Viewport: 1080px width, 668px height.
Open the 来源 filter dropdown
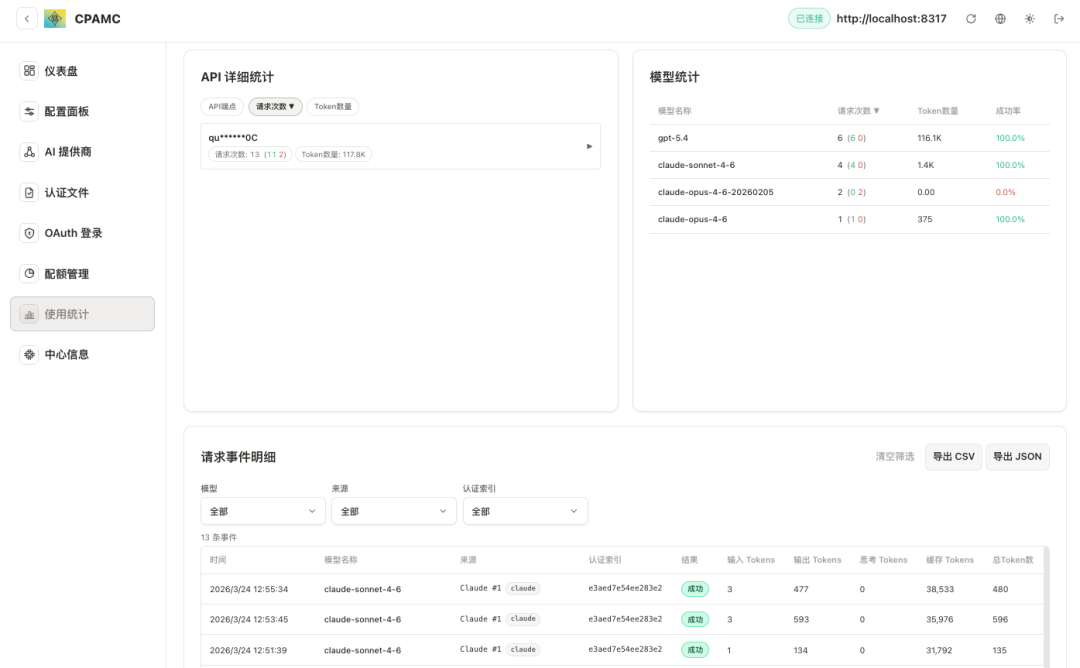393,511
